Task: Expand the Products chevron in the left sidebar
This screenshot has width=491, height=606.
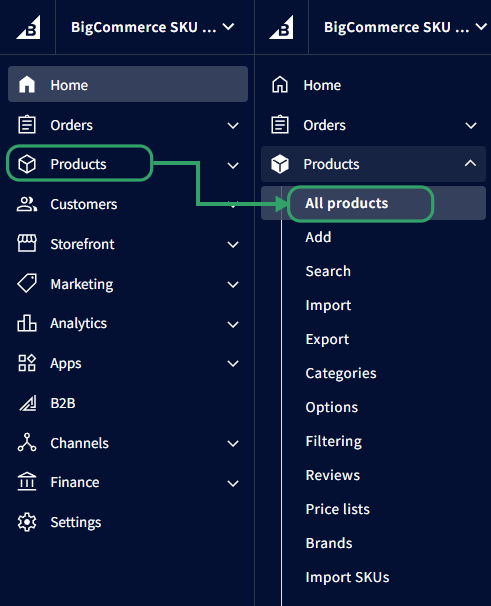Action: 233,165
